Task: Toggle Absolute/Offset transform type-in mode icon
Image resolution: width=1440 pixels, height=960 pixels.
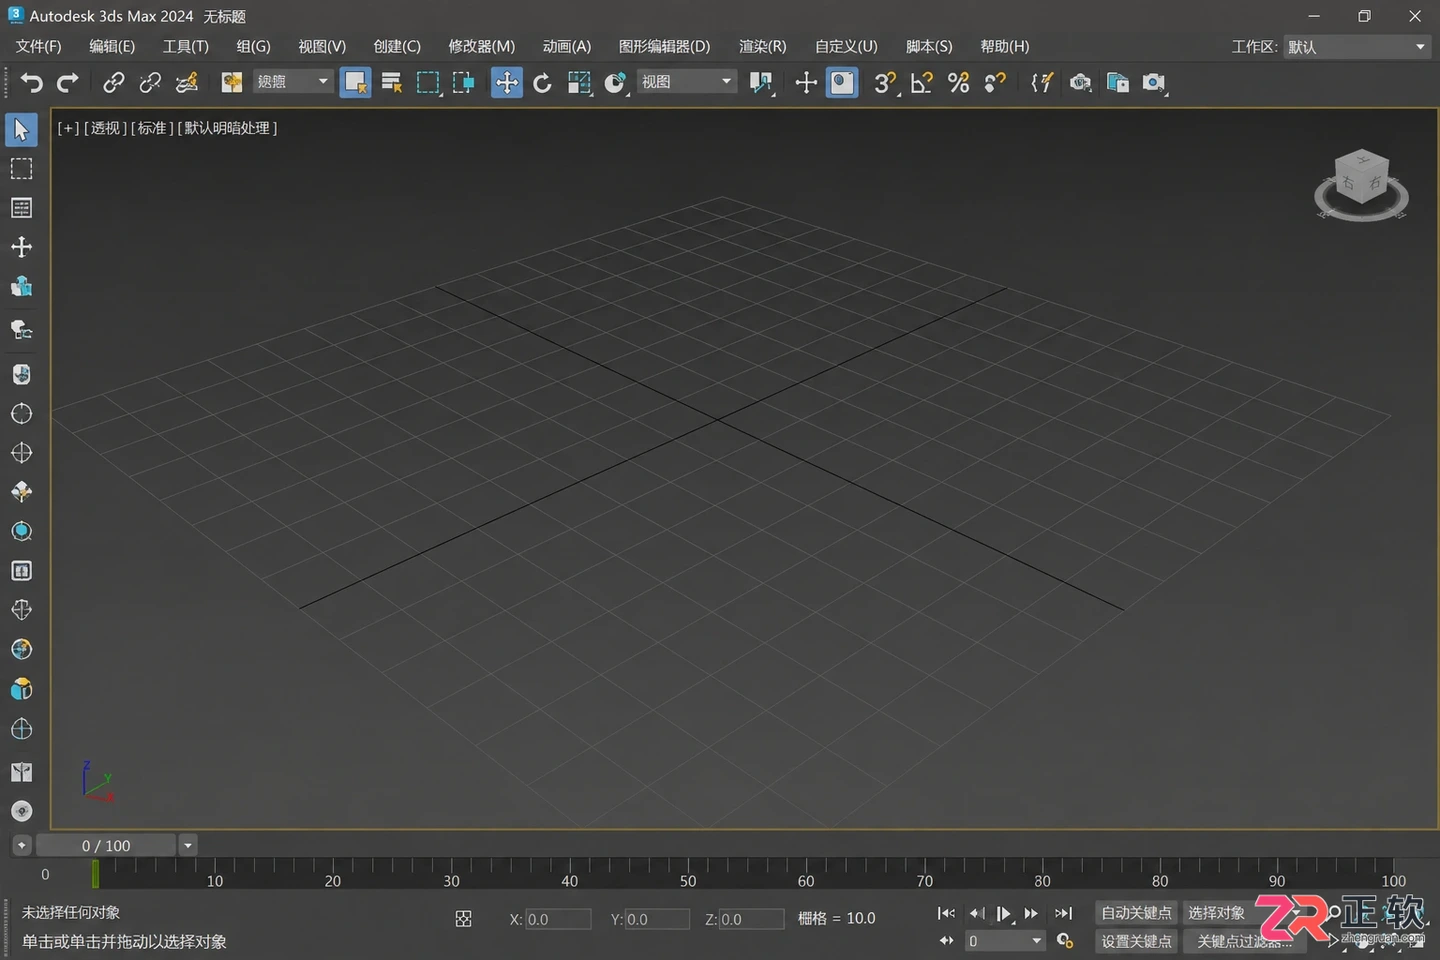Action: (x=463, y=919)
